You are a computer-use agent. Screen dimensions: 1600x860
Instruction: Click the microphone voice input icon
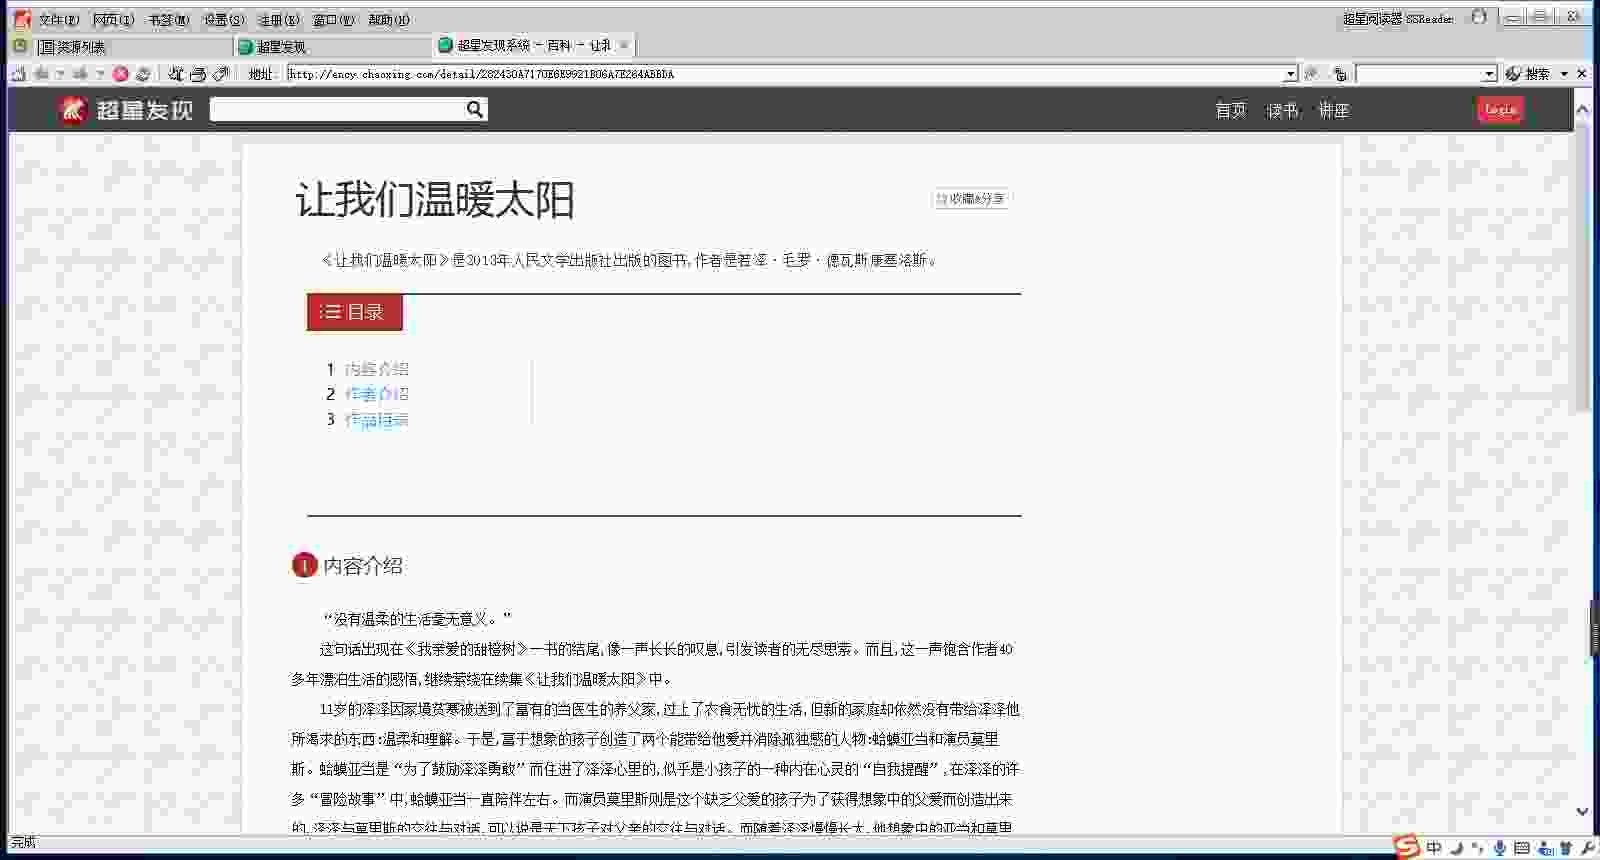pos(1499,848)
